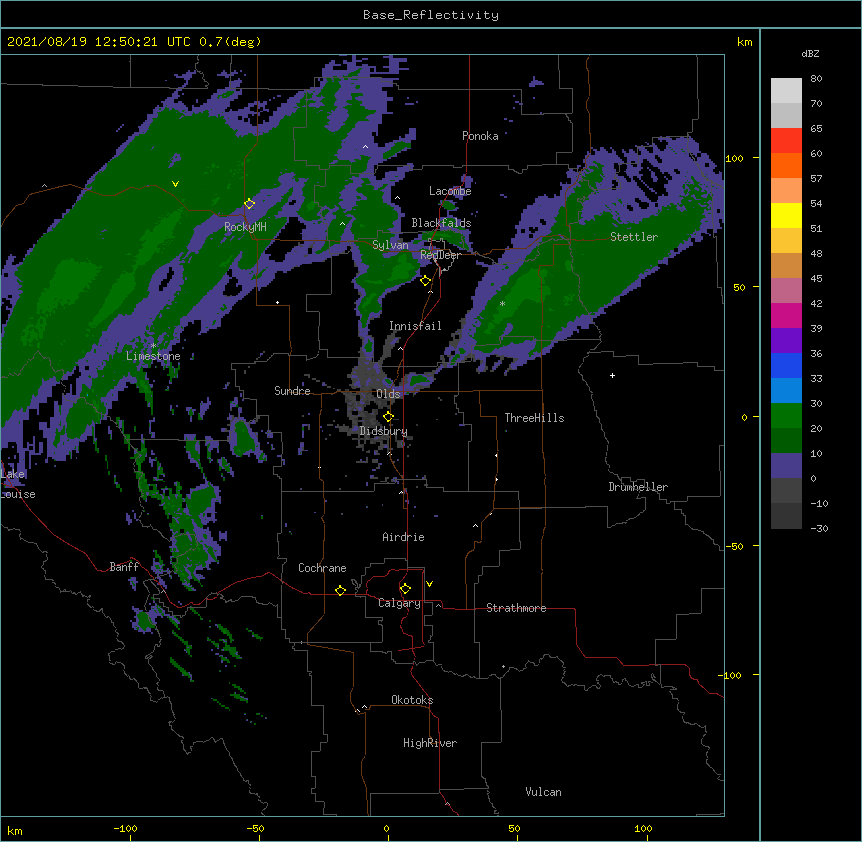Click the dBZ legend heading
Viewport: 862px width, 842px height.
(810, 54)
